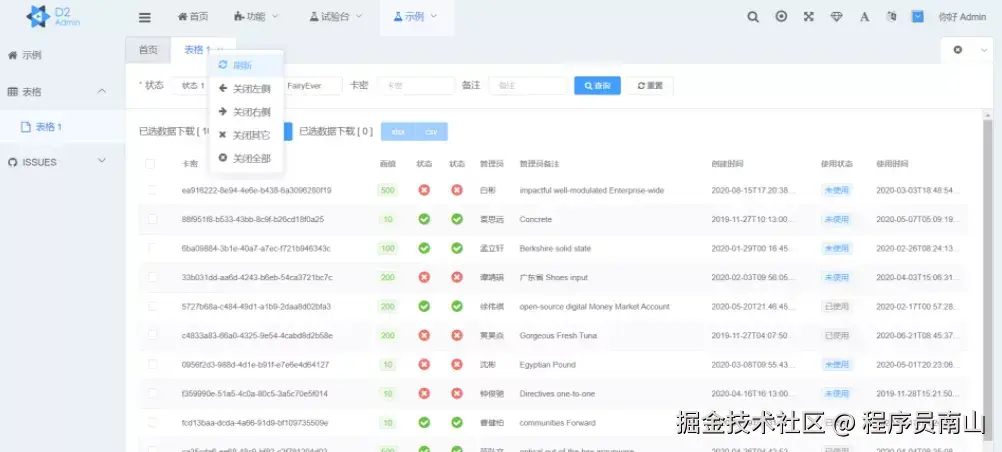The height and width of the screenshot is (452, 1002).
Task: Download selected data as xlsx
Action: coord(398,132)
